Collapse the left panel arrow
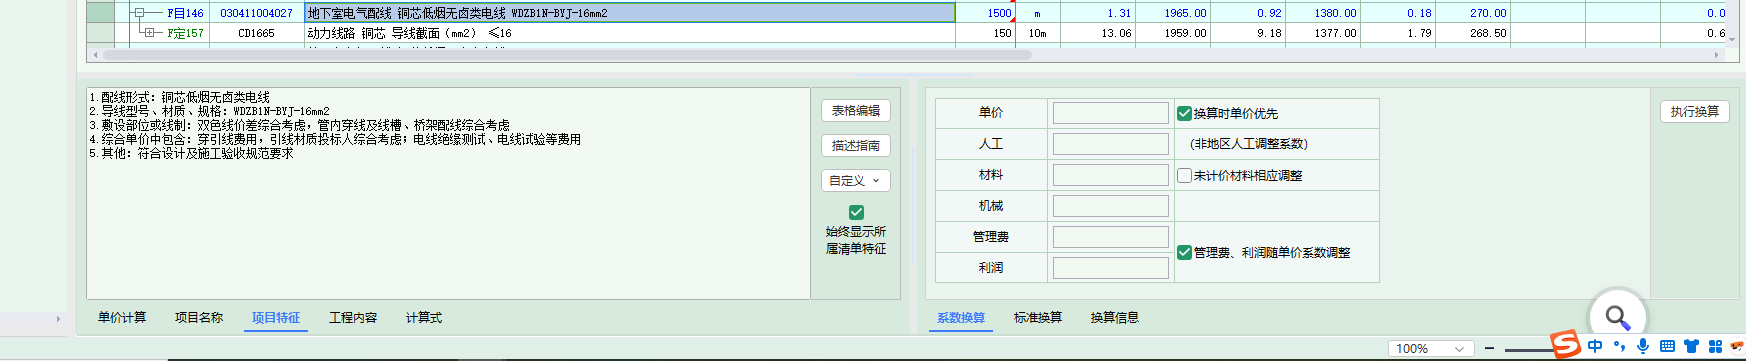Viewport: 1746px width, 361px height. point(58,319)
